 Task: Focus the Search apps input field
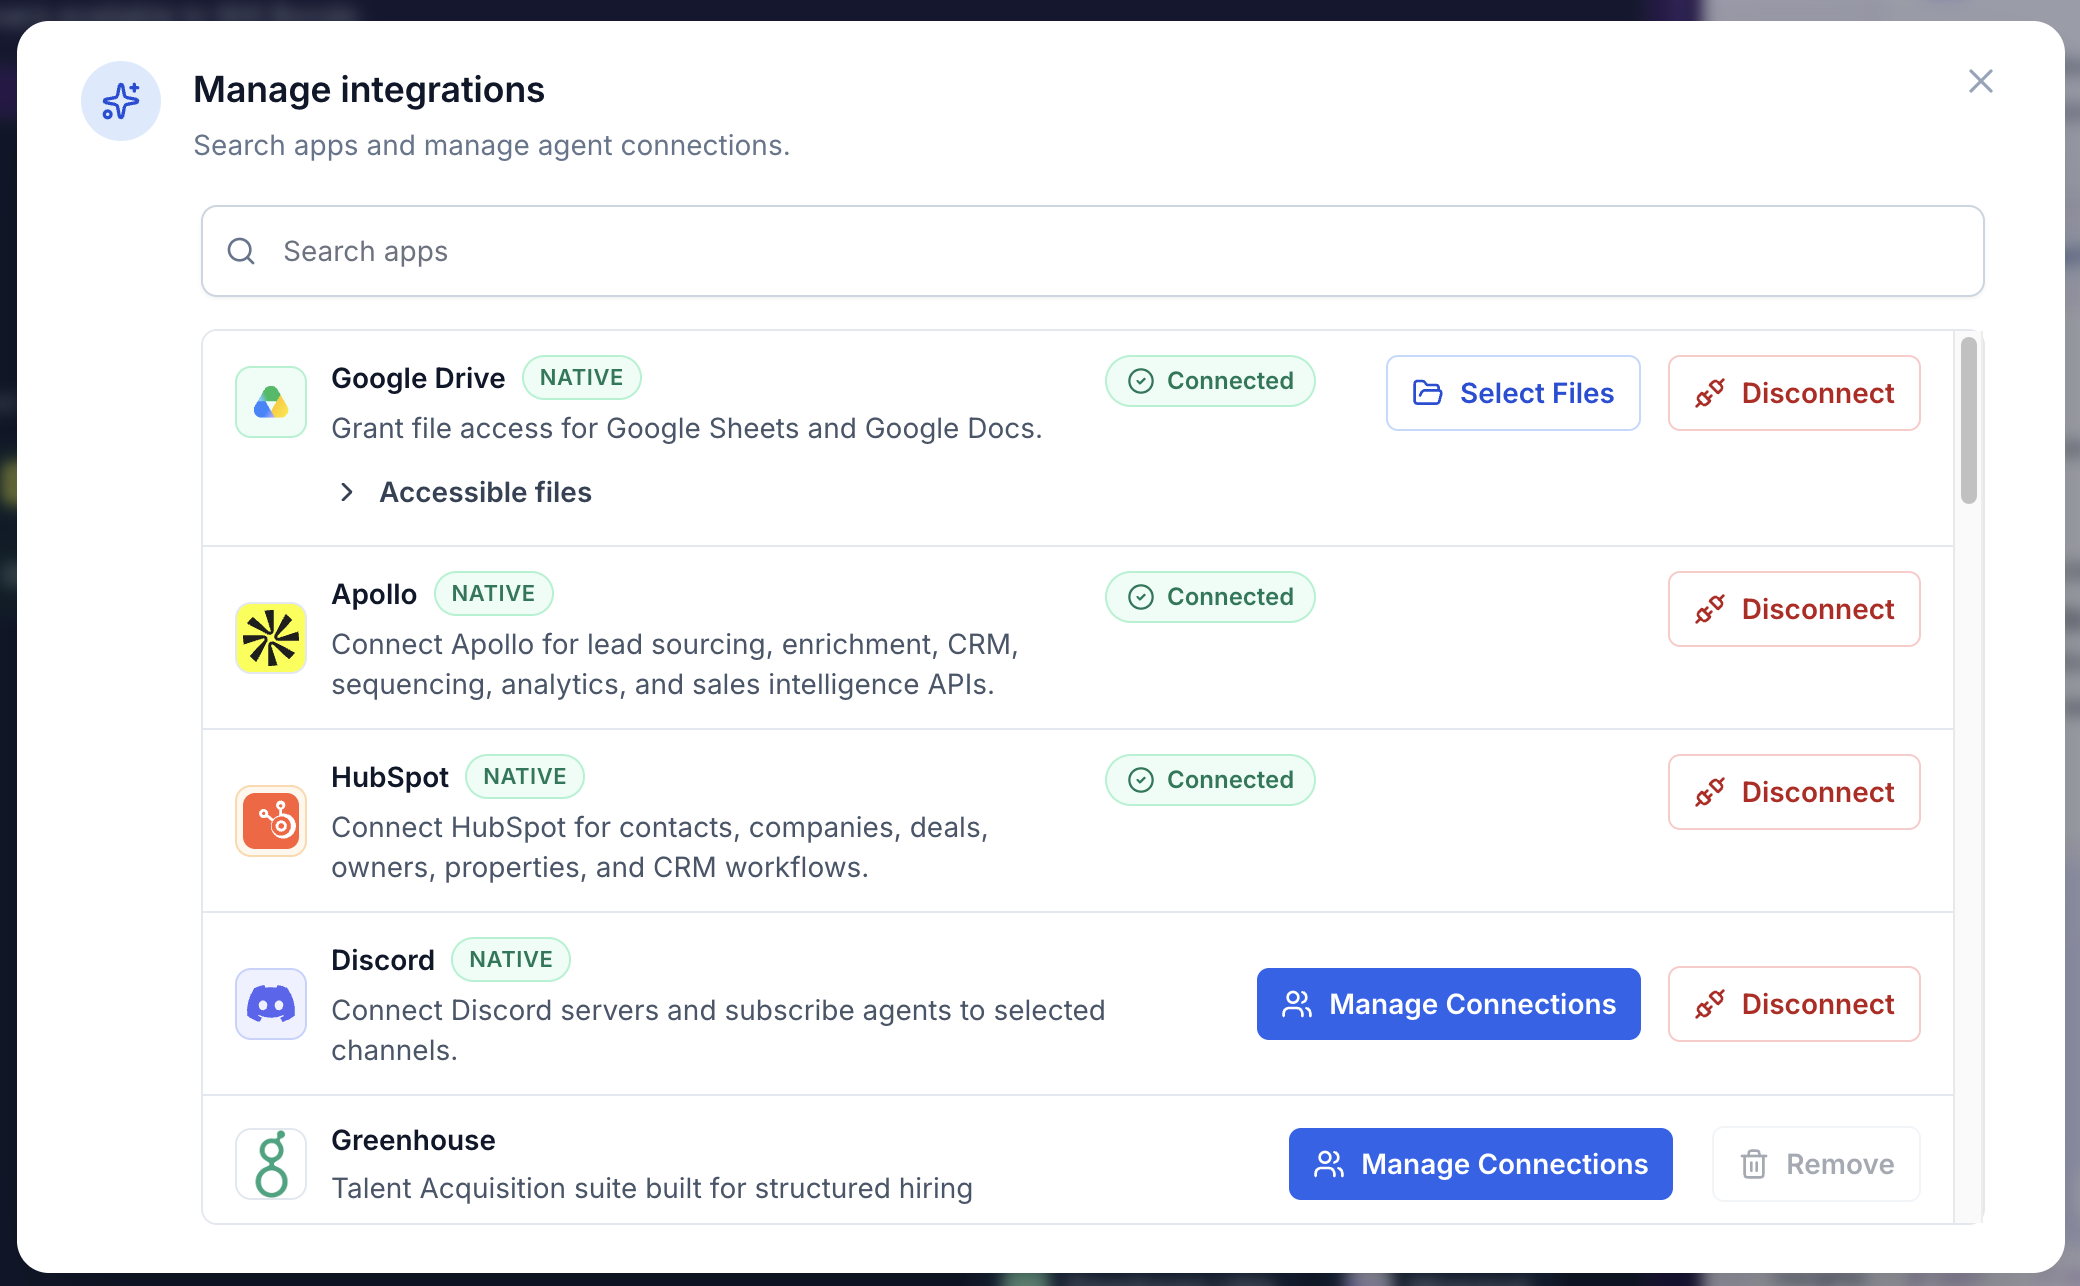pyautogui.click(x=1092, y=251)
